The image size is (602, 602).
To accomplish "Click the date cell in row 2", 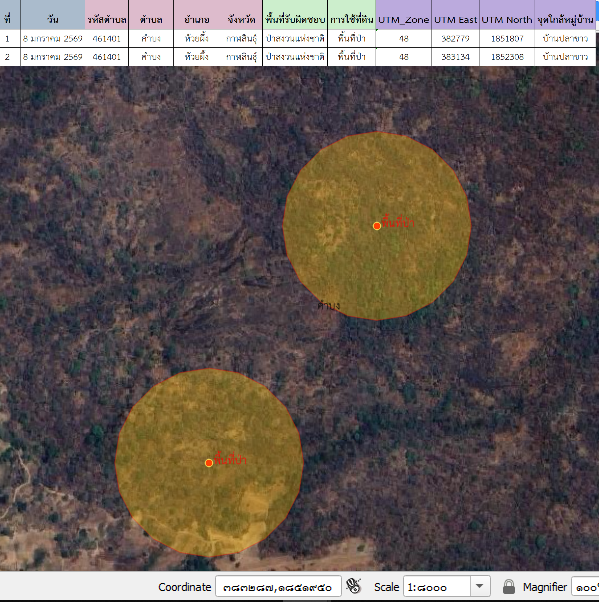I will [x=52, y=57].
